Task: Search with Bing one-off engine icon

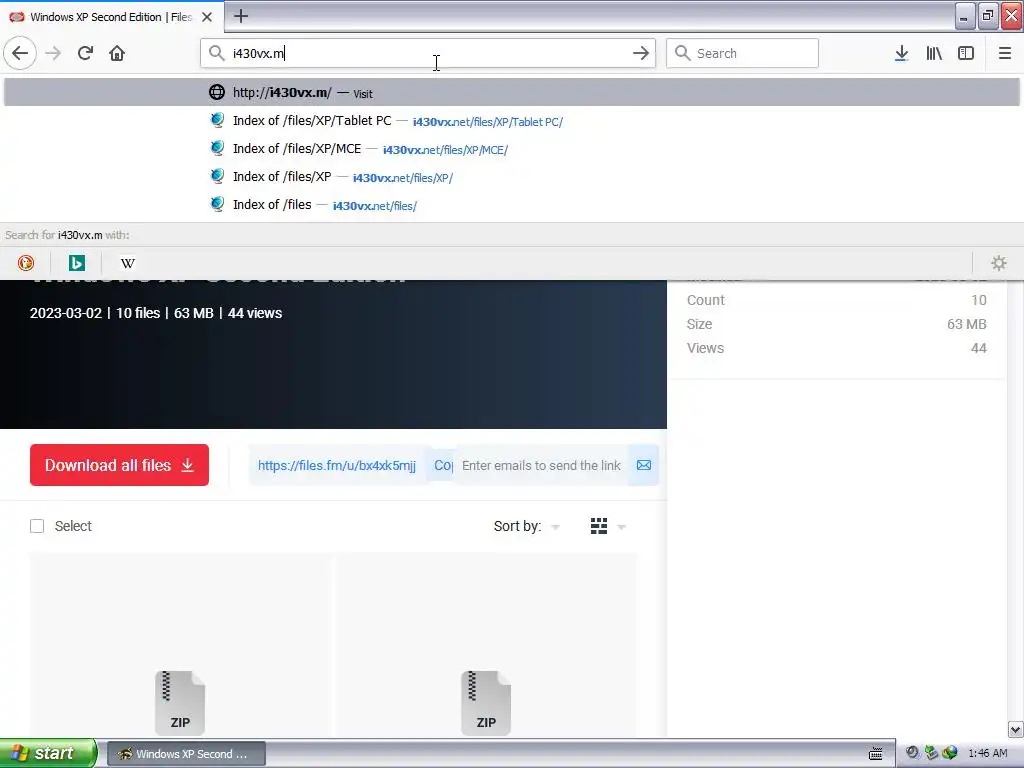Action: point(76,263)
